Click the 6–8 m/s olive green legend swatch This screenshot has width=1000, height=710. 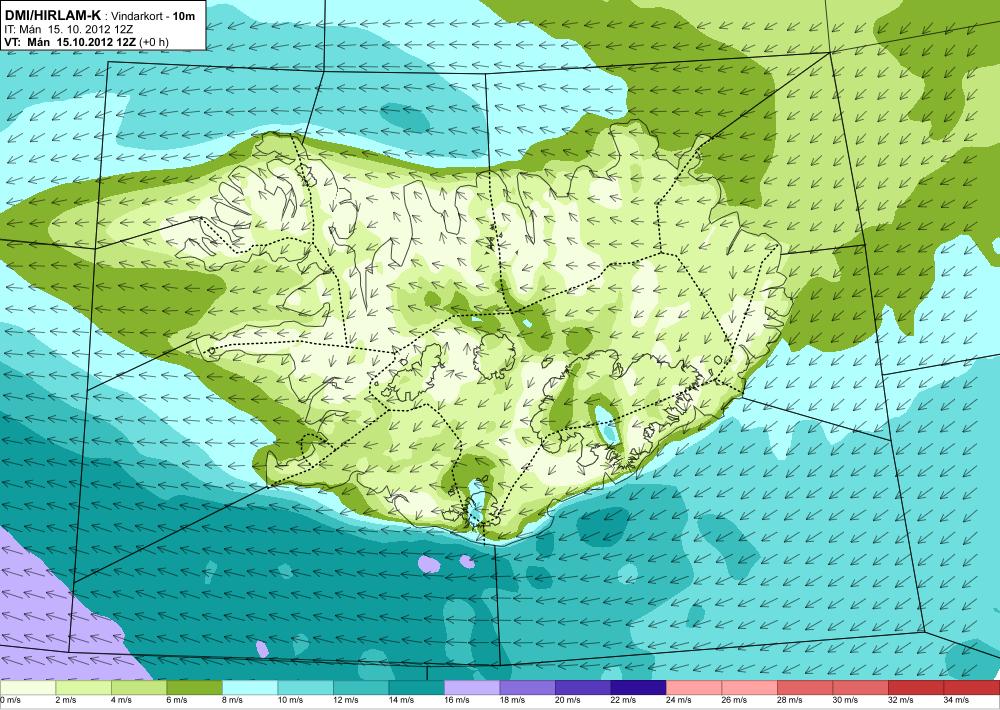pyautogui.click(x=194, y=688)
